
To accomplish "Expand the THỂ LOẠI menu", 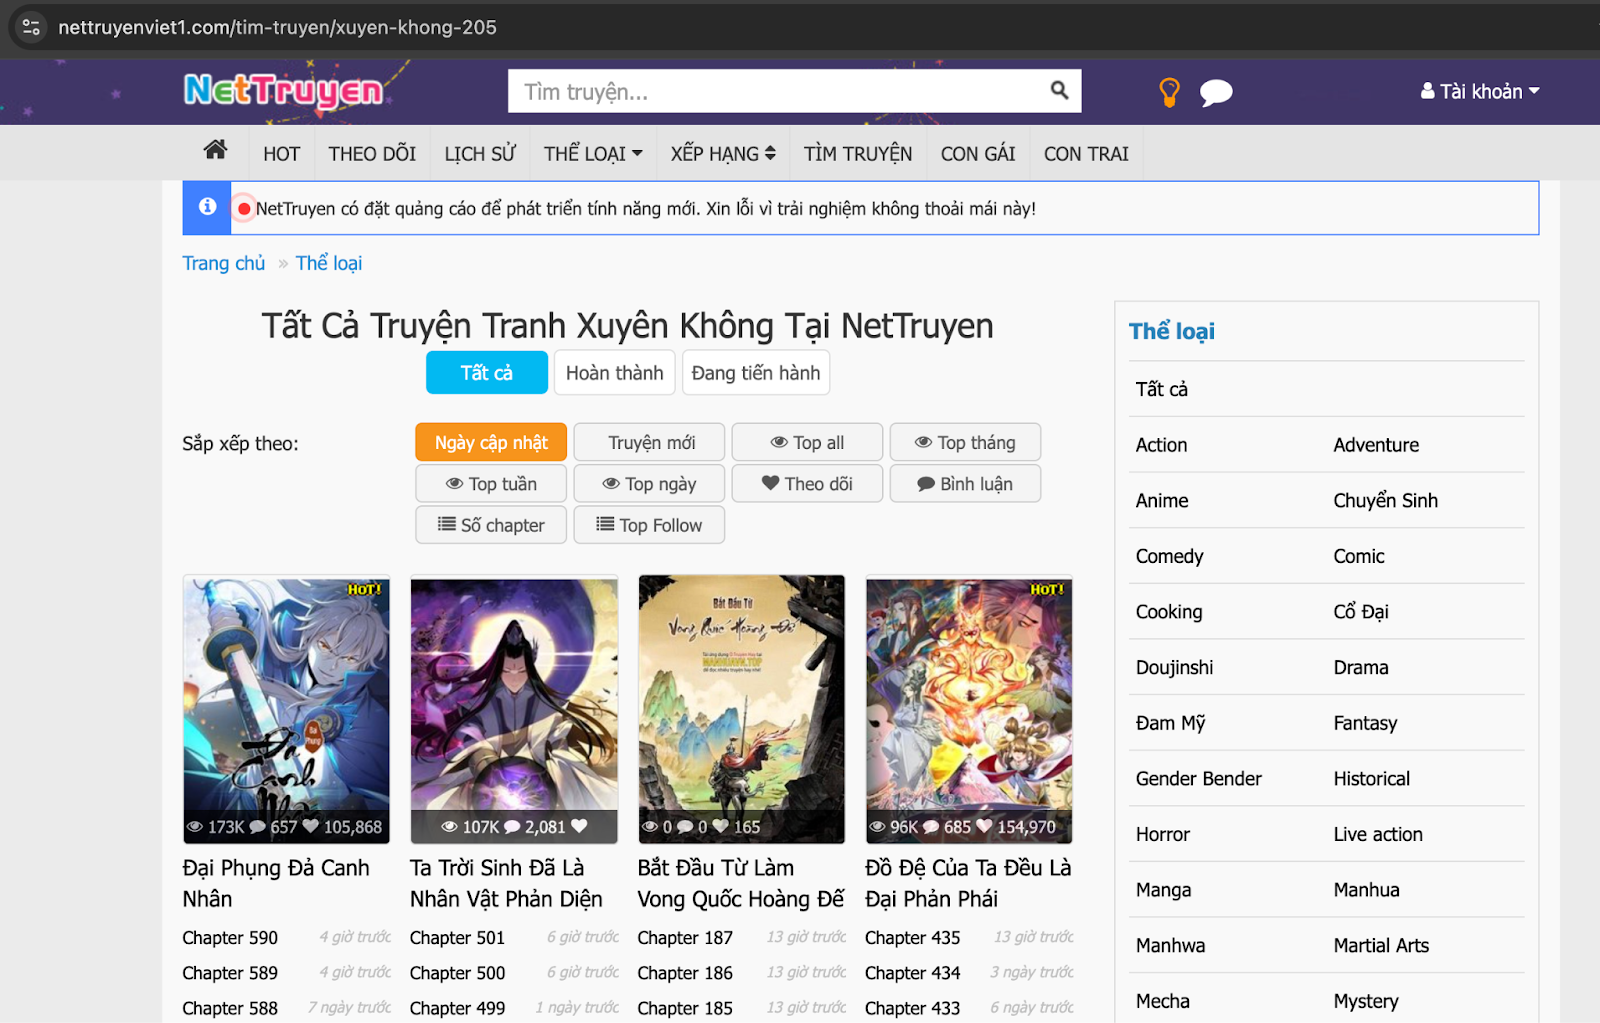I will (593, 154).
